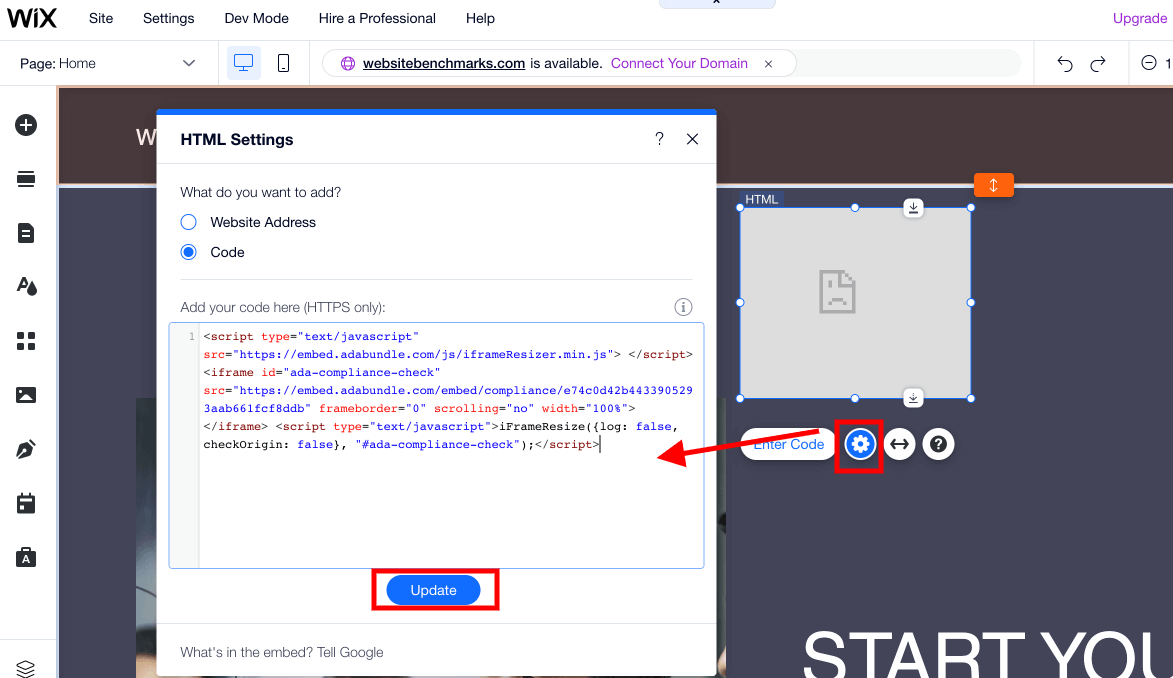Click the Redo arrow
The image size is (1173, 678).
point(1097,64)
